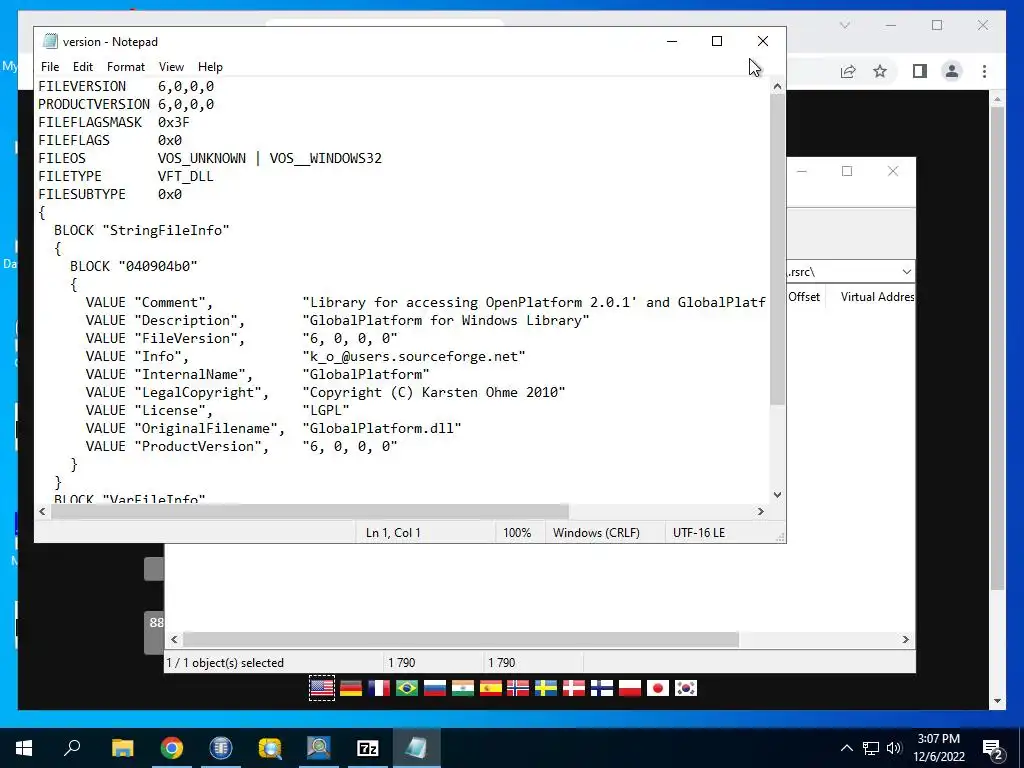Click the .rsrc\ path input field
This screenshot has width=1024, height=768.
[842, 272]
